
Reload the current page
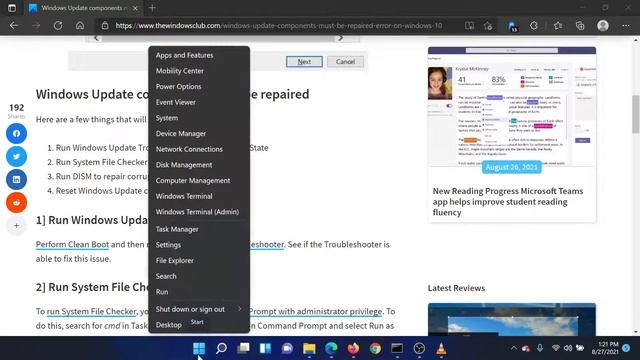click(58, 26)
